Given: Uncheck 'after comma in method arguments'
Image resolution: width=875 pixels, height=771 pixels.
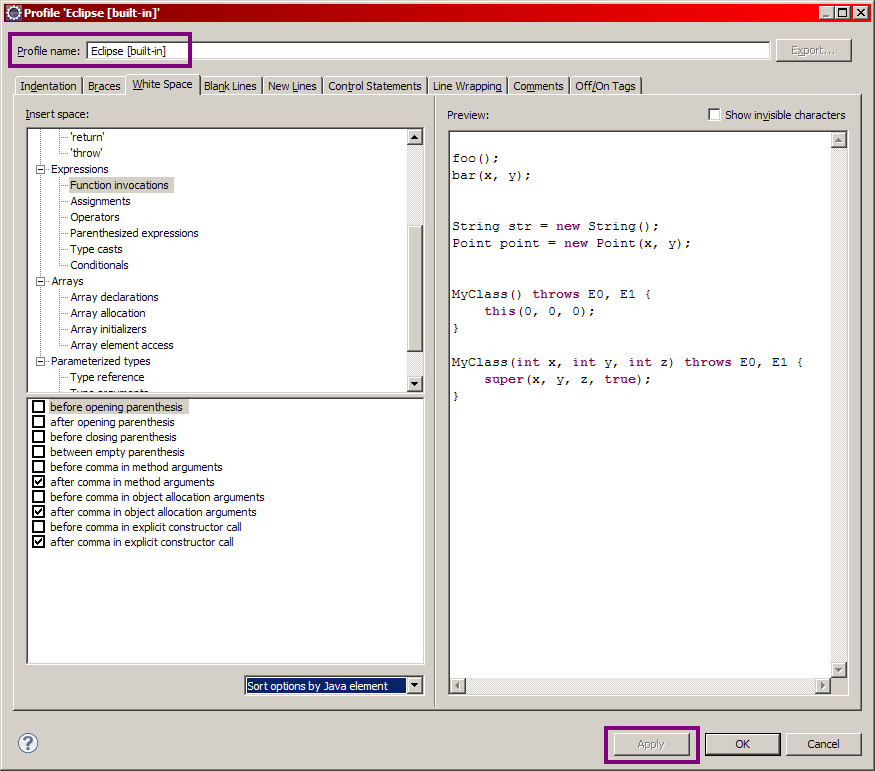Looking at the screenshot, I should [38, 481].
